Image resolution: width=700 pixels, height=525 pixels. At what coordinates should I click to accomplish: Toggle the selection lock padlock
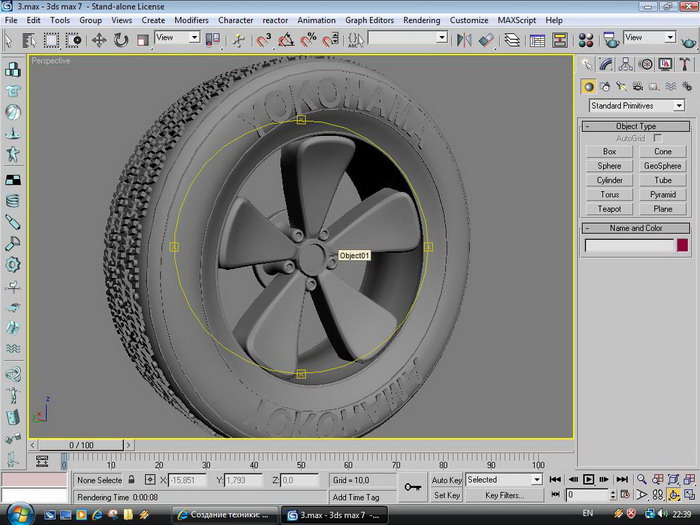[132, 480]
